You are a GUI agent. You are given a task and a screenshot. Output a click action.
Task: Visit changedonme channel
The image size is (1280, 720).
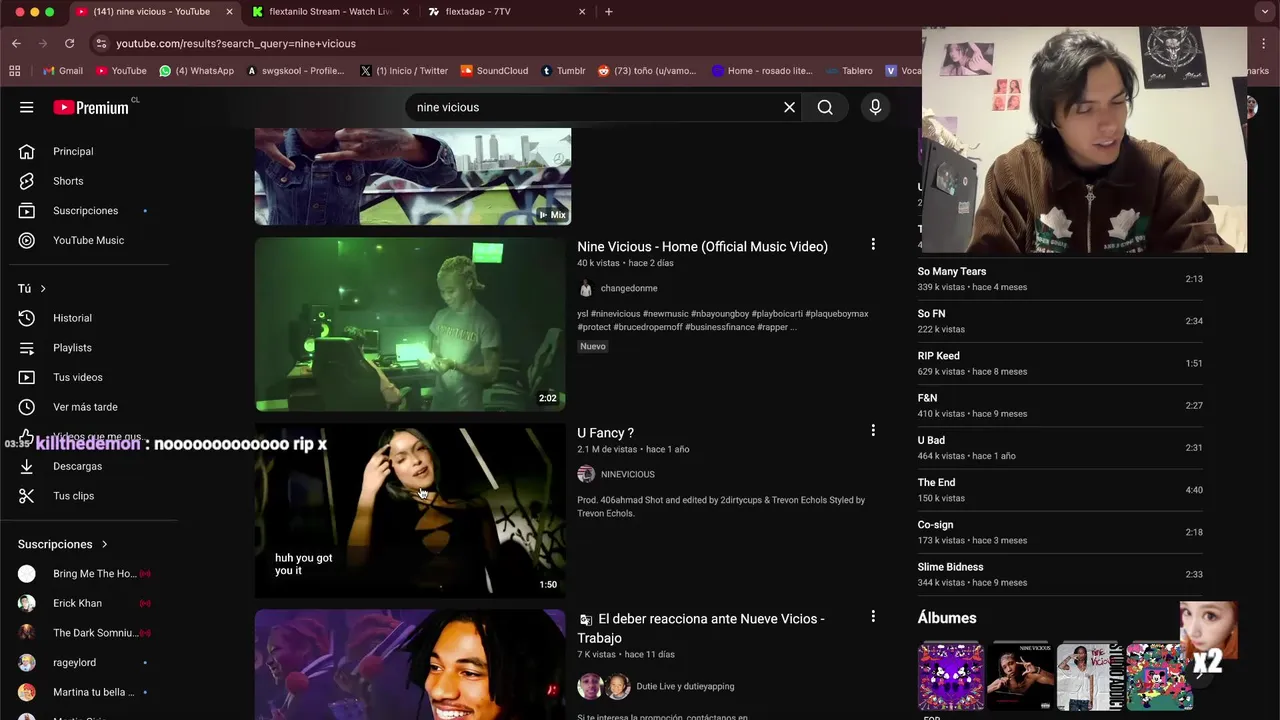[x=629, y=288]
